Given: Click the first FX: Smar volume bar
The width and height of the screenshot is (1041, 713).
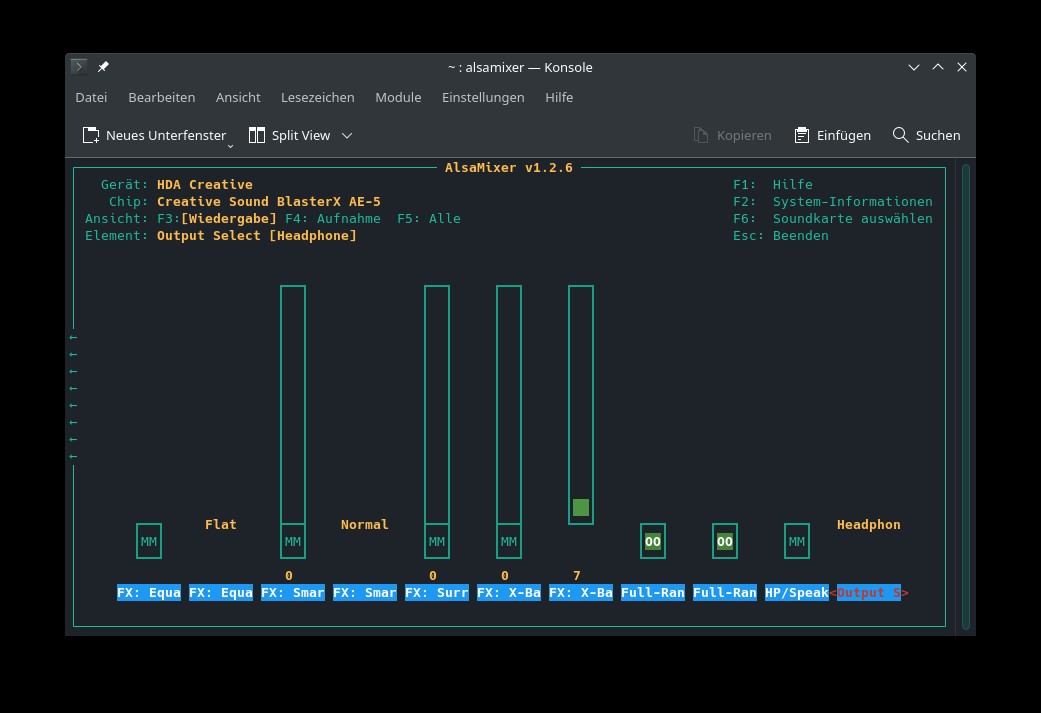Looking at the screenshot, I should [293, 404].
